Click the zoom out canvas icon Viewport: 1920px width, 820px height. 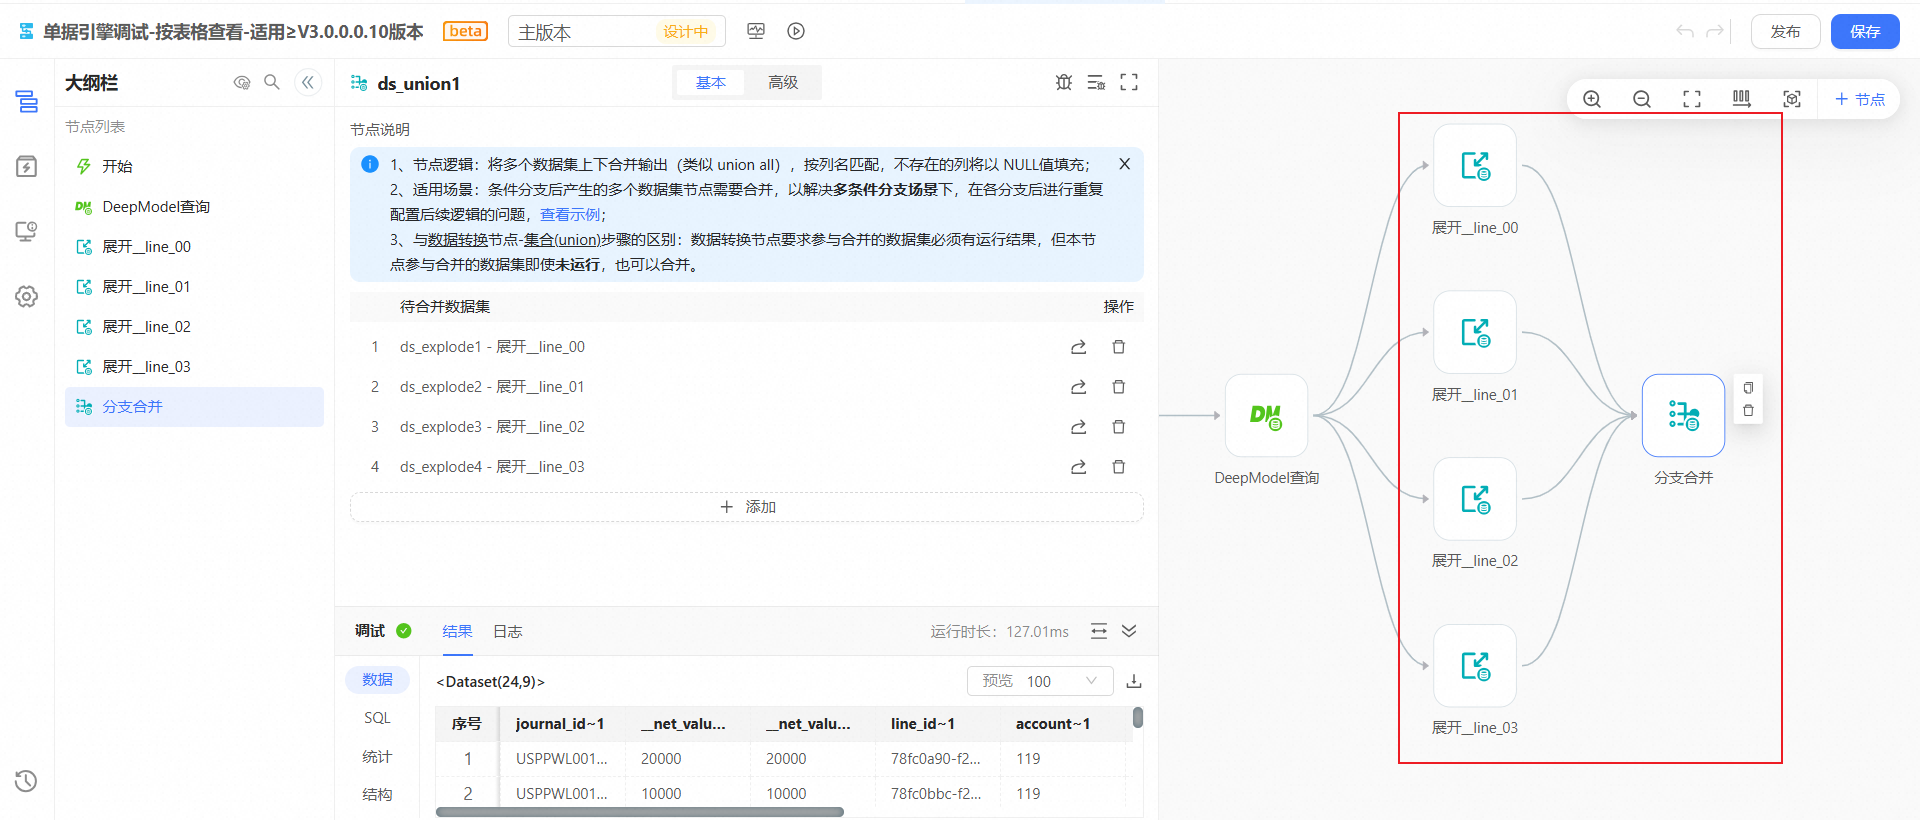[1642, 99]
